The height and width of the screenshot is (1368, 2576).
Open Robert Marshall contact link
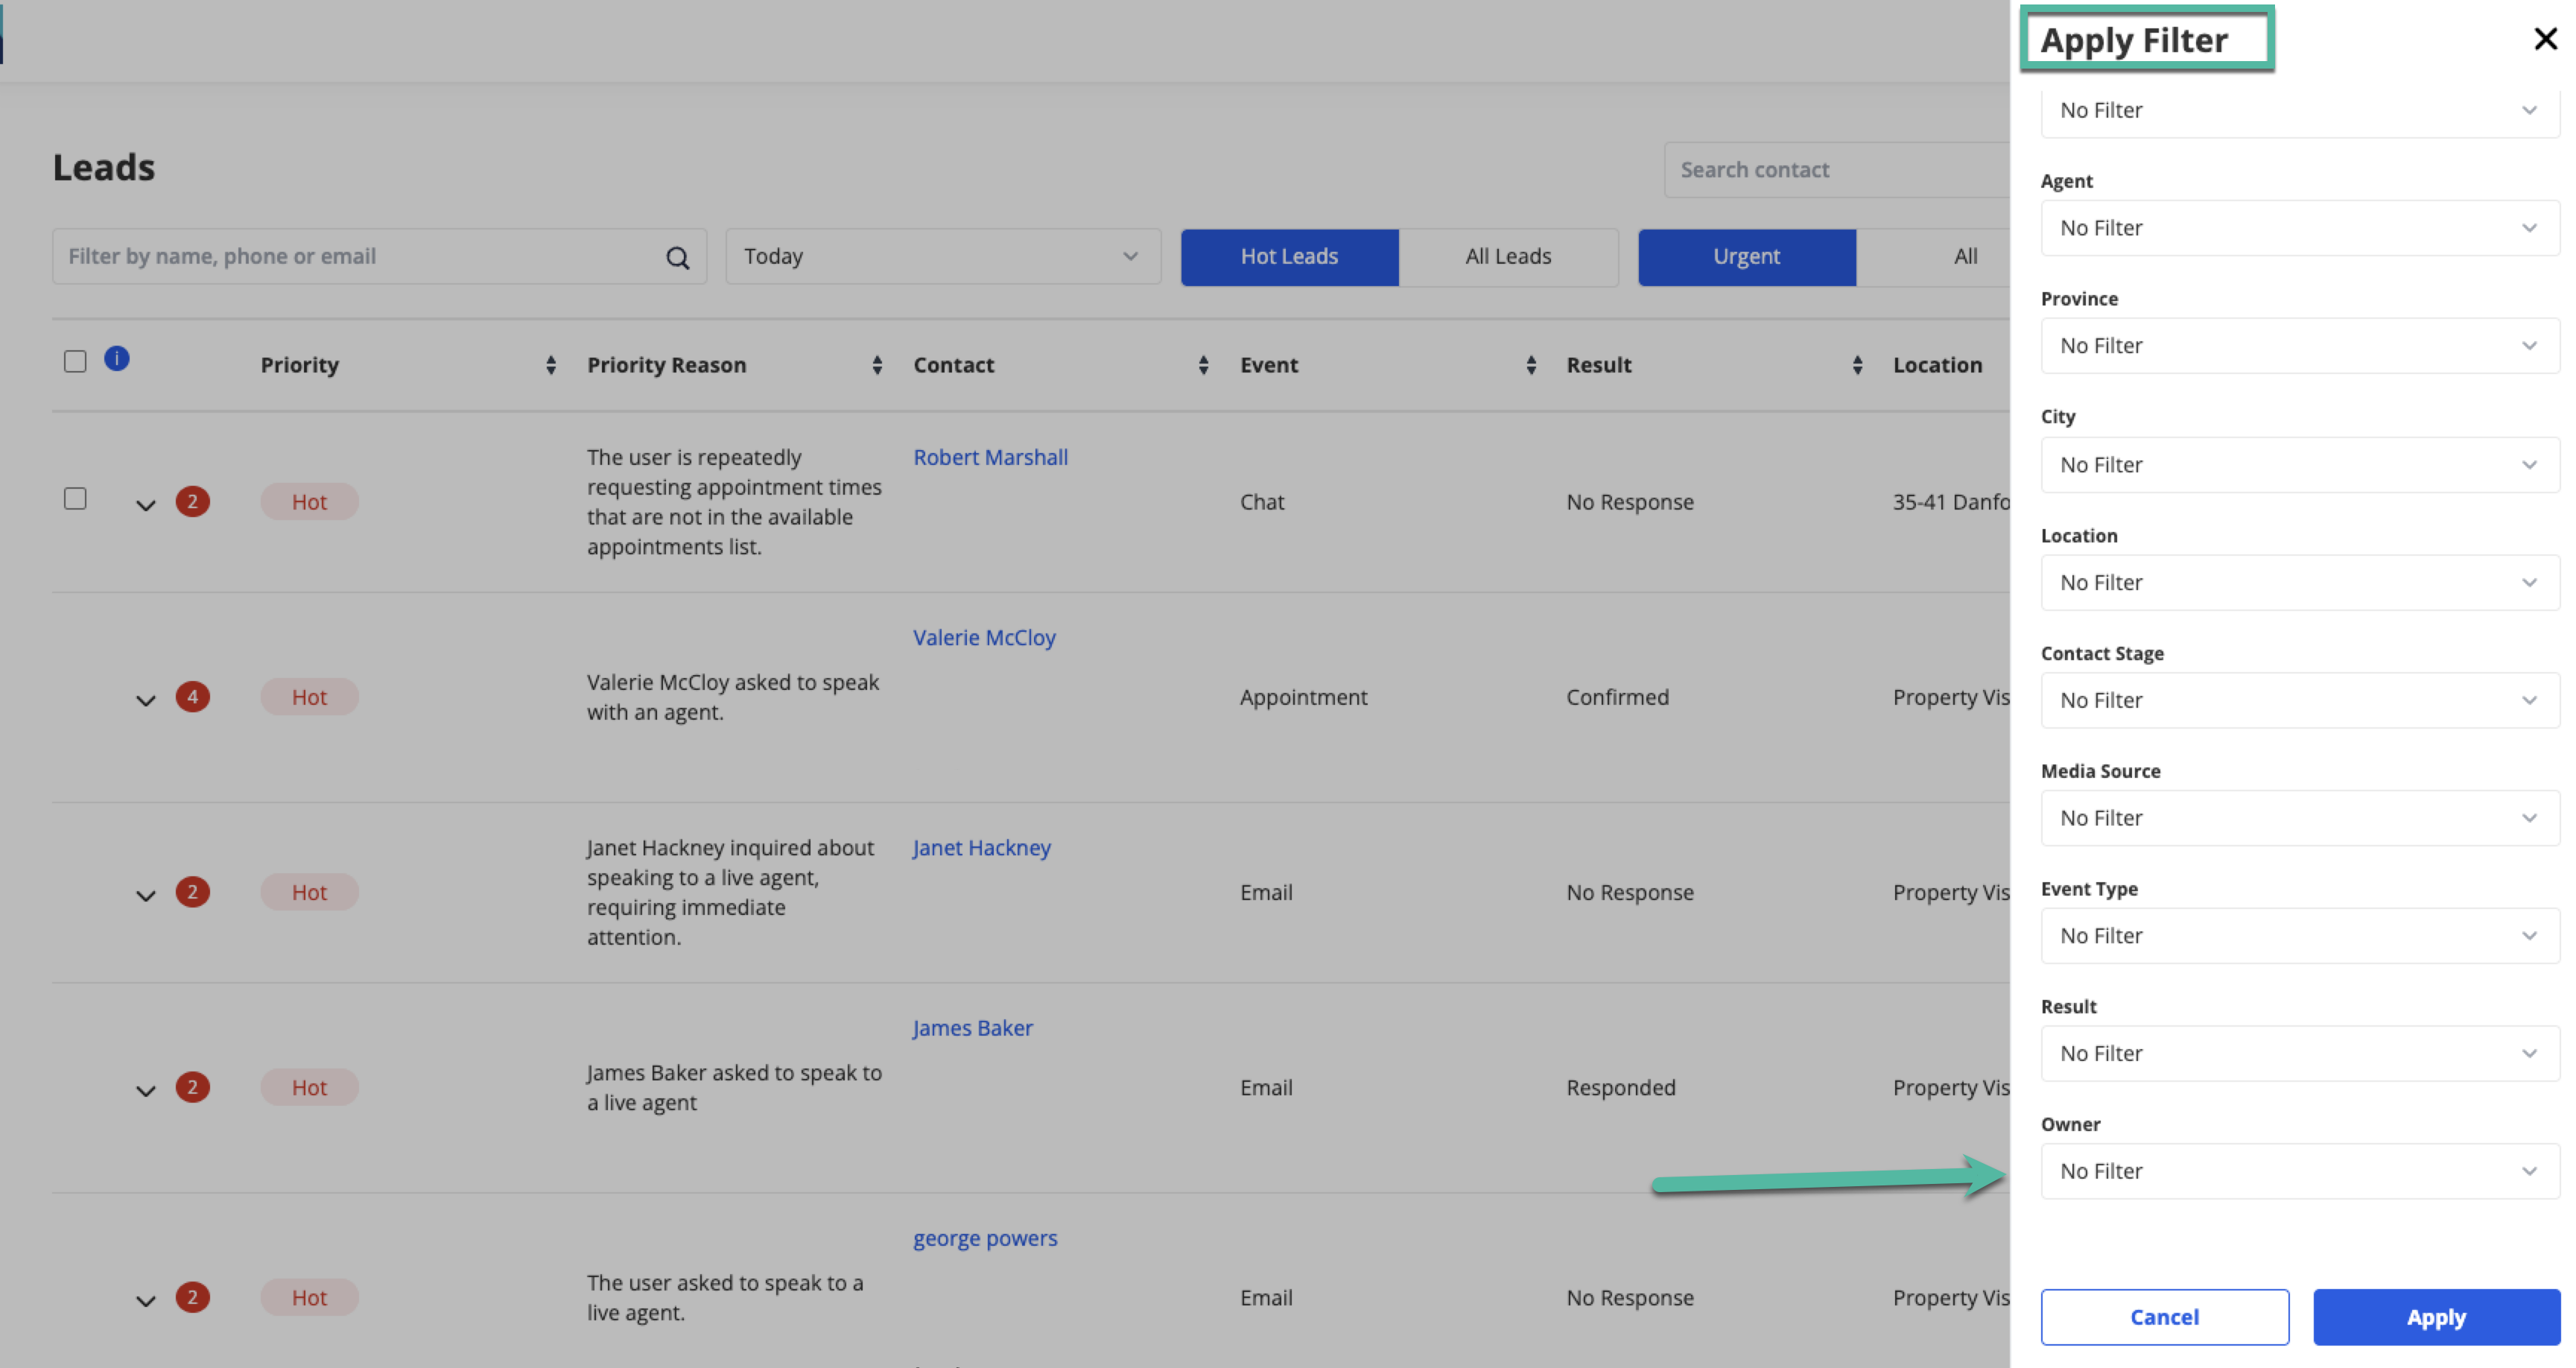point(990,457)
